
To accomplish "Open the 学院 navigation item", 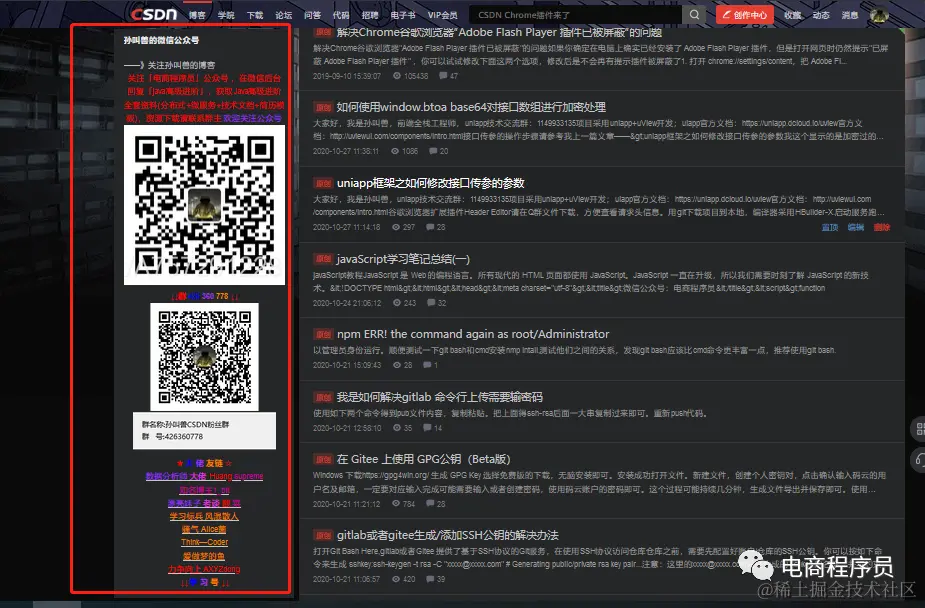I will [x=226, y=15].
